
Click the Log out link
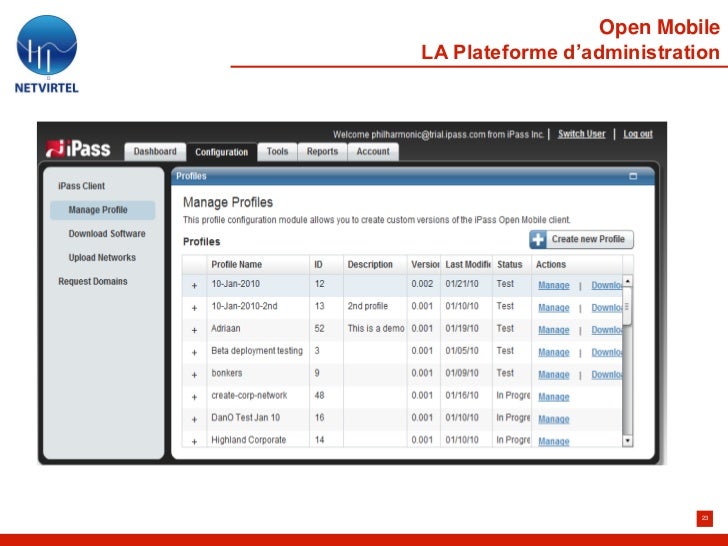pos(638,134)
